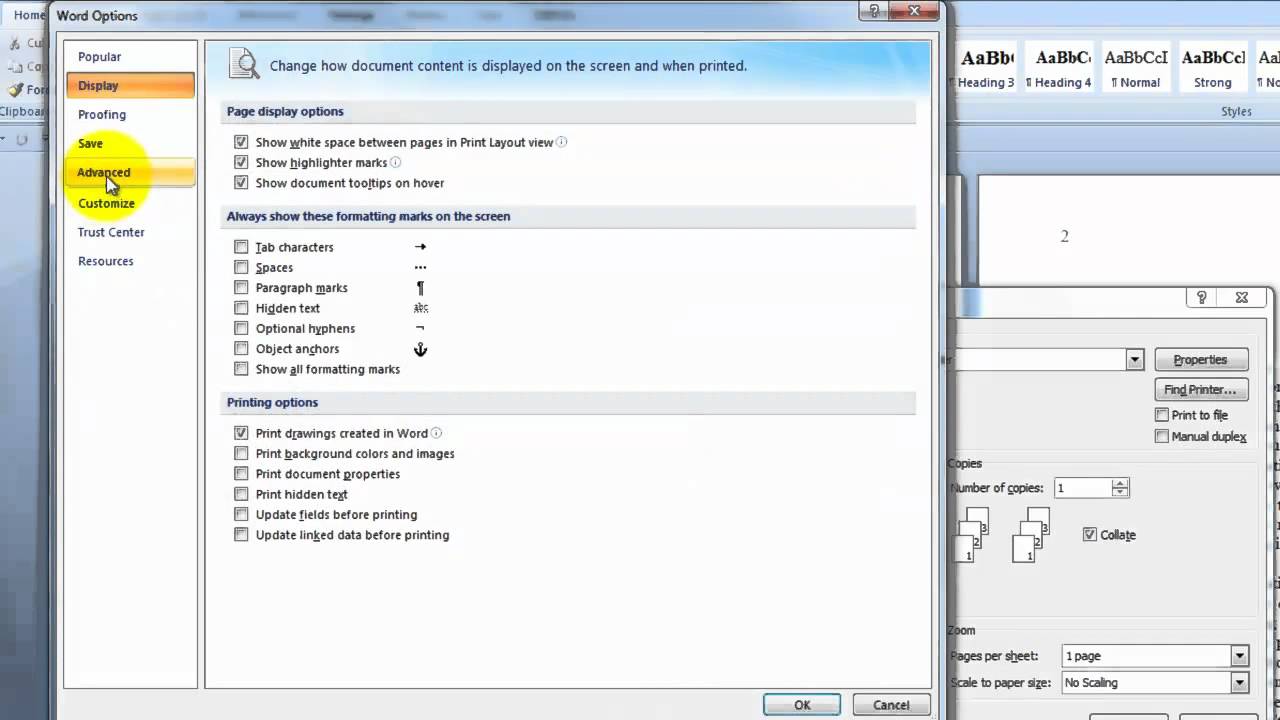Viewport: 1280px width, 720px height.
Task: Select Popular category in Word Options
Action: pyautogui.click(x=131, y=57)
